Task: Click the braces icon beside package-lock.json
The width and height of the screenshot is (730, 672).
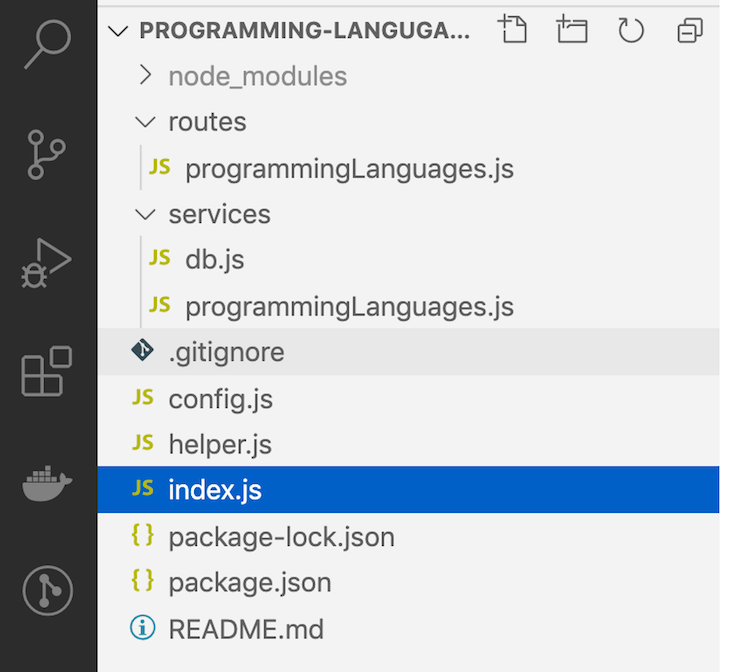Action: click(142, 534)
